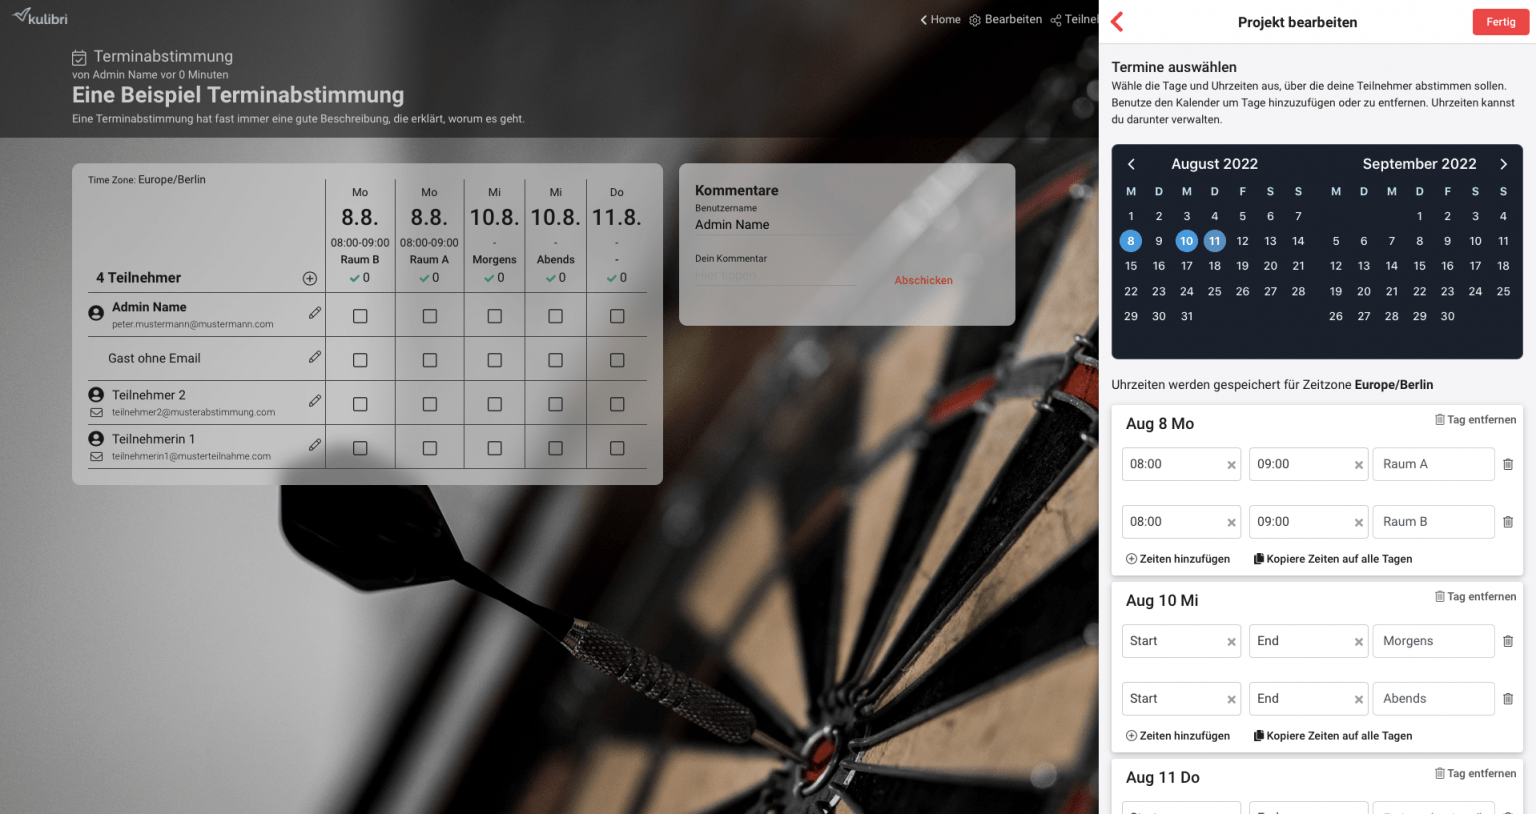Advance calendar to next month
Screen dimensions: 1536x814
click(x=1503, y=164)
